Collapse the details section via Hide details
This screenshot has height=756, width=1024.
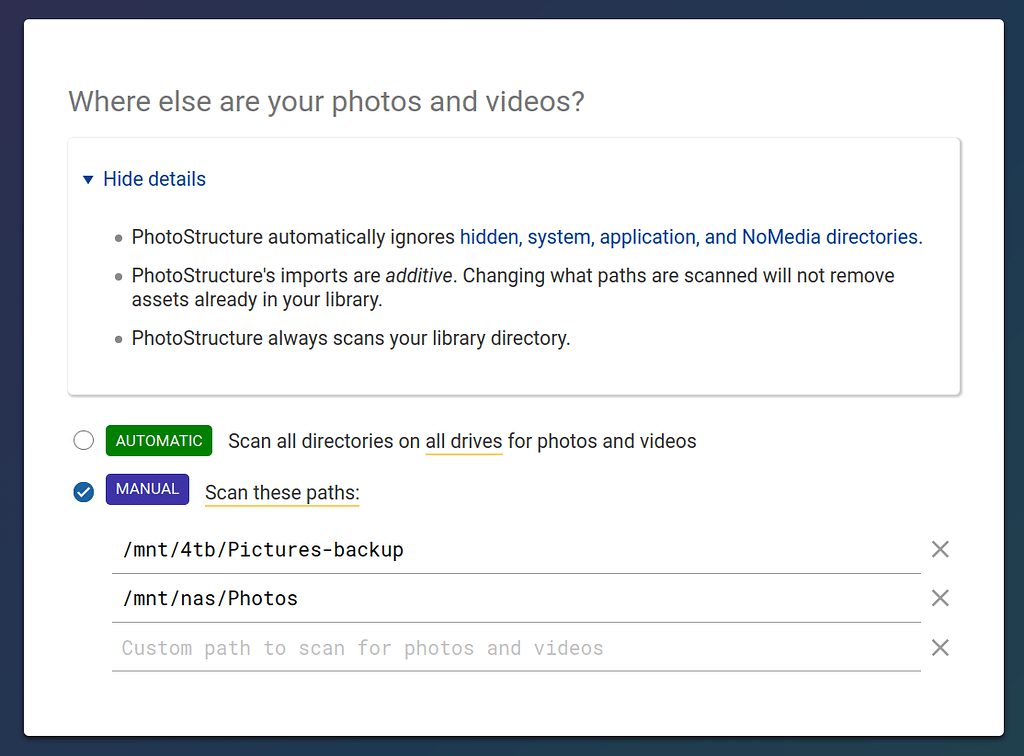(x=154, y=178)
